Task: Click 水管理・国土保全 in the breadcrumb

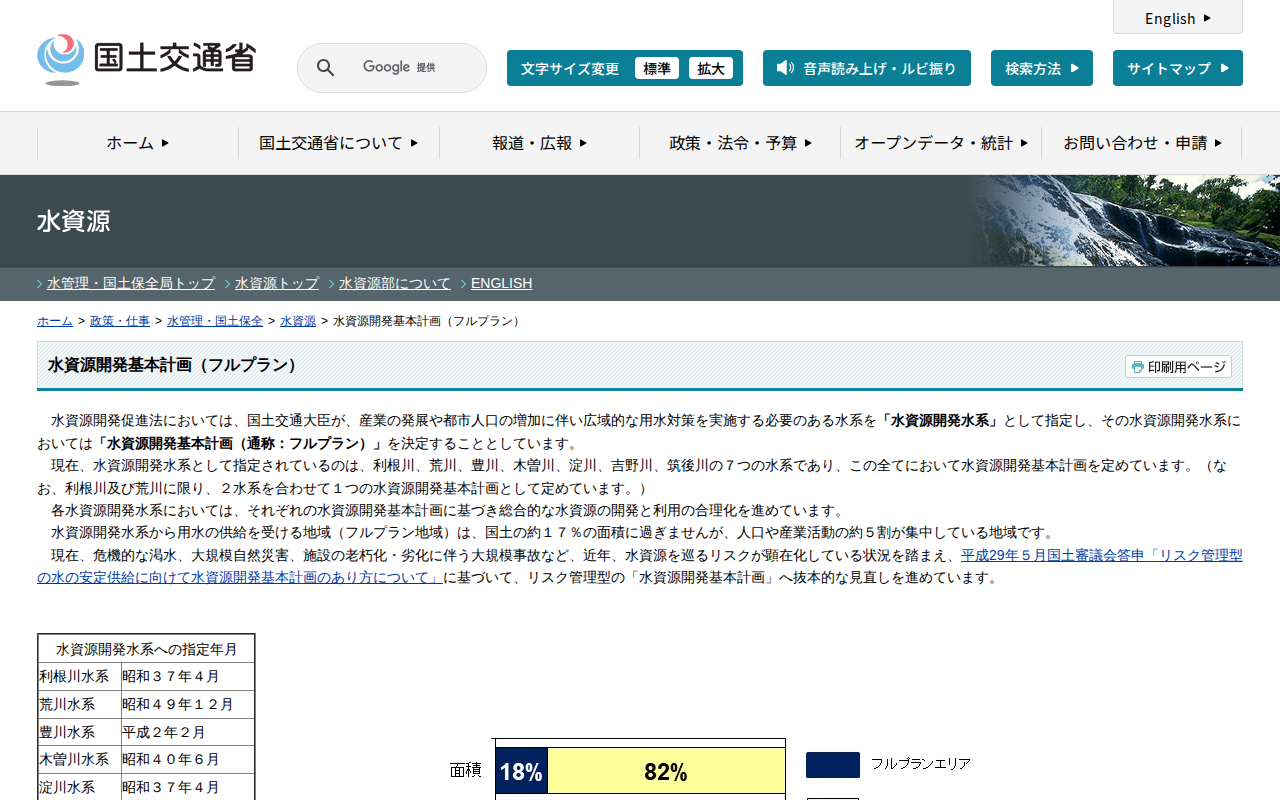Action: 215,321
